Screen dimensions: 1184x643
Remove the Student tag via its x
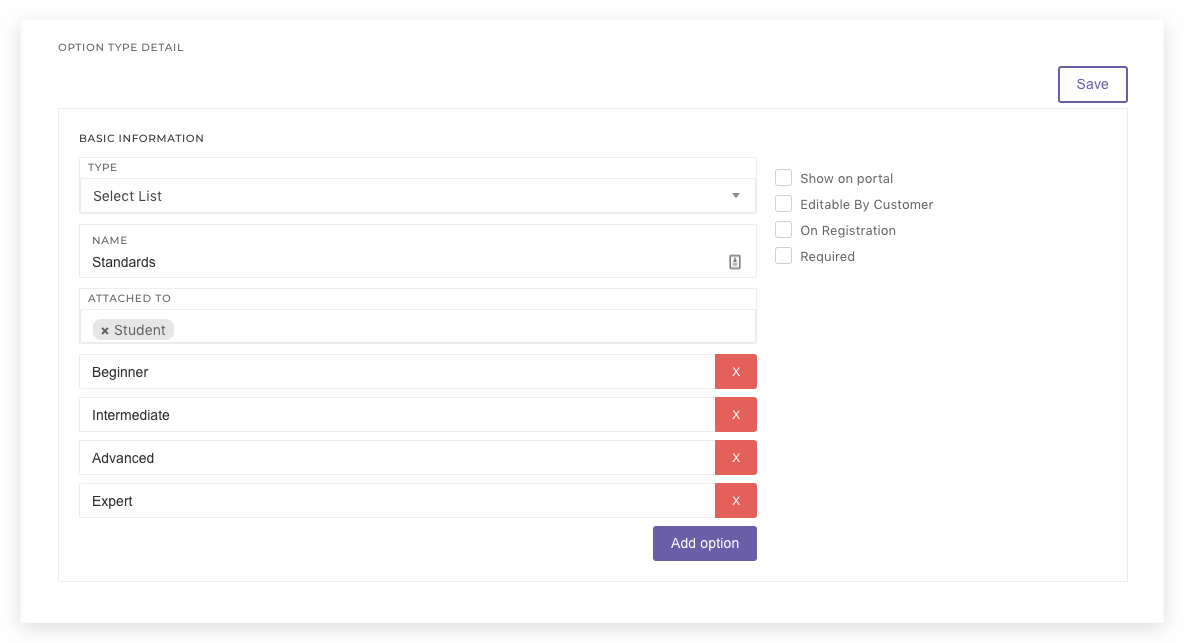(105, 331)
